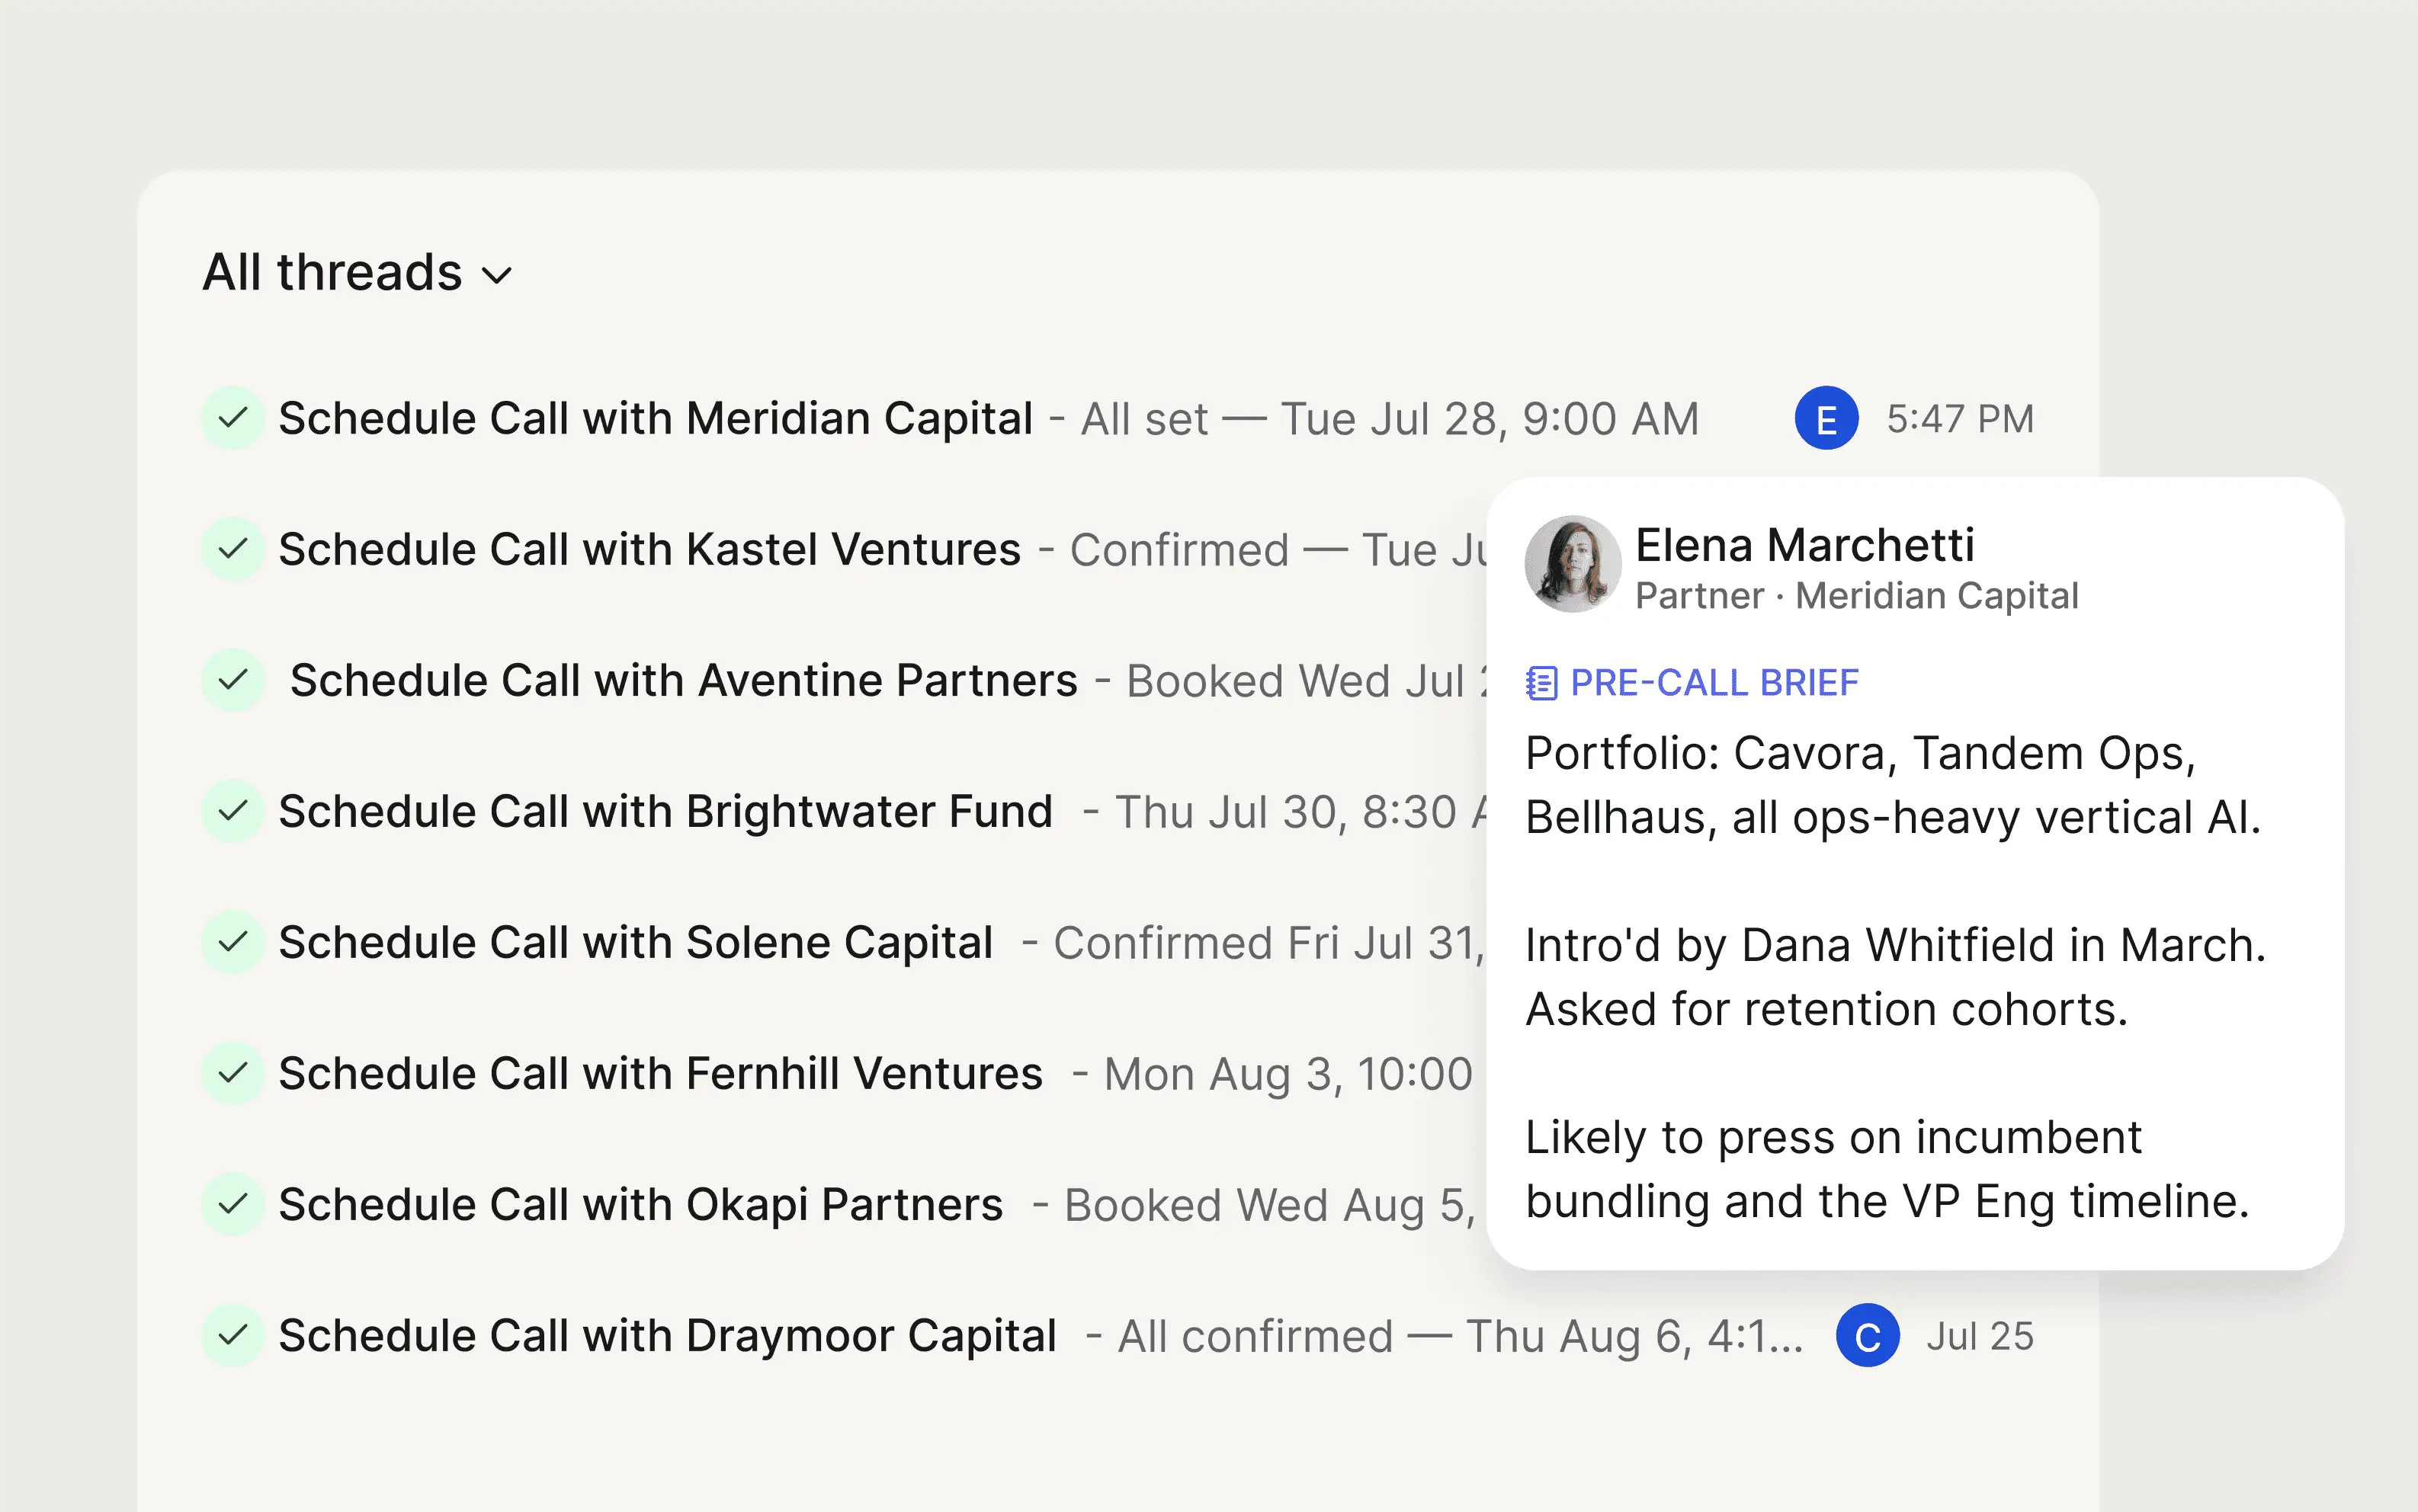The image size is (2418, 1512).
Task: Click the 5:47 PM timestamp
Action: point(1960,419)
